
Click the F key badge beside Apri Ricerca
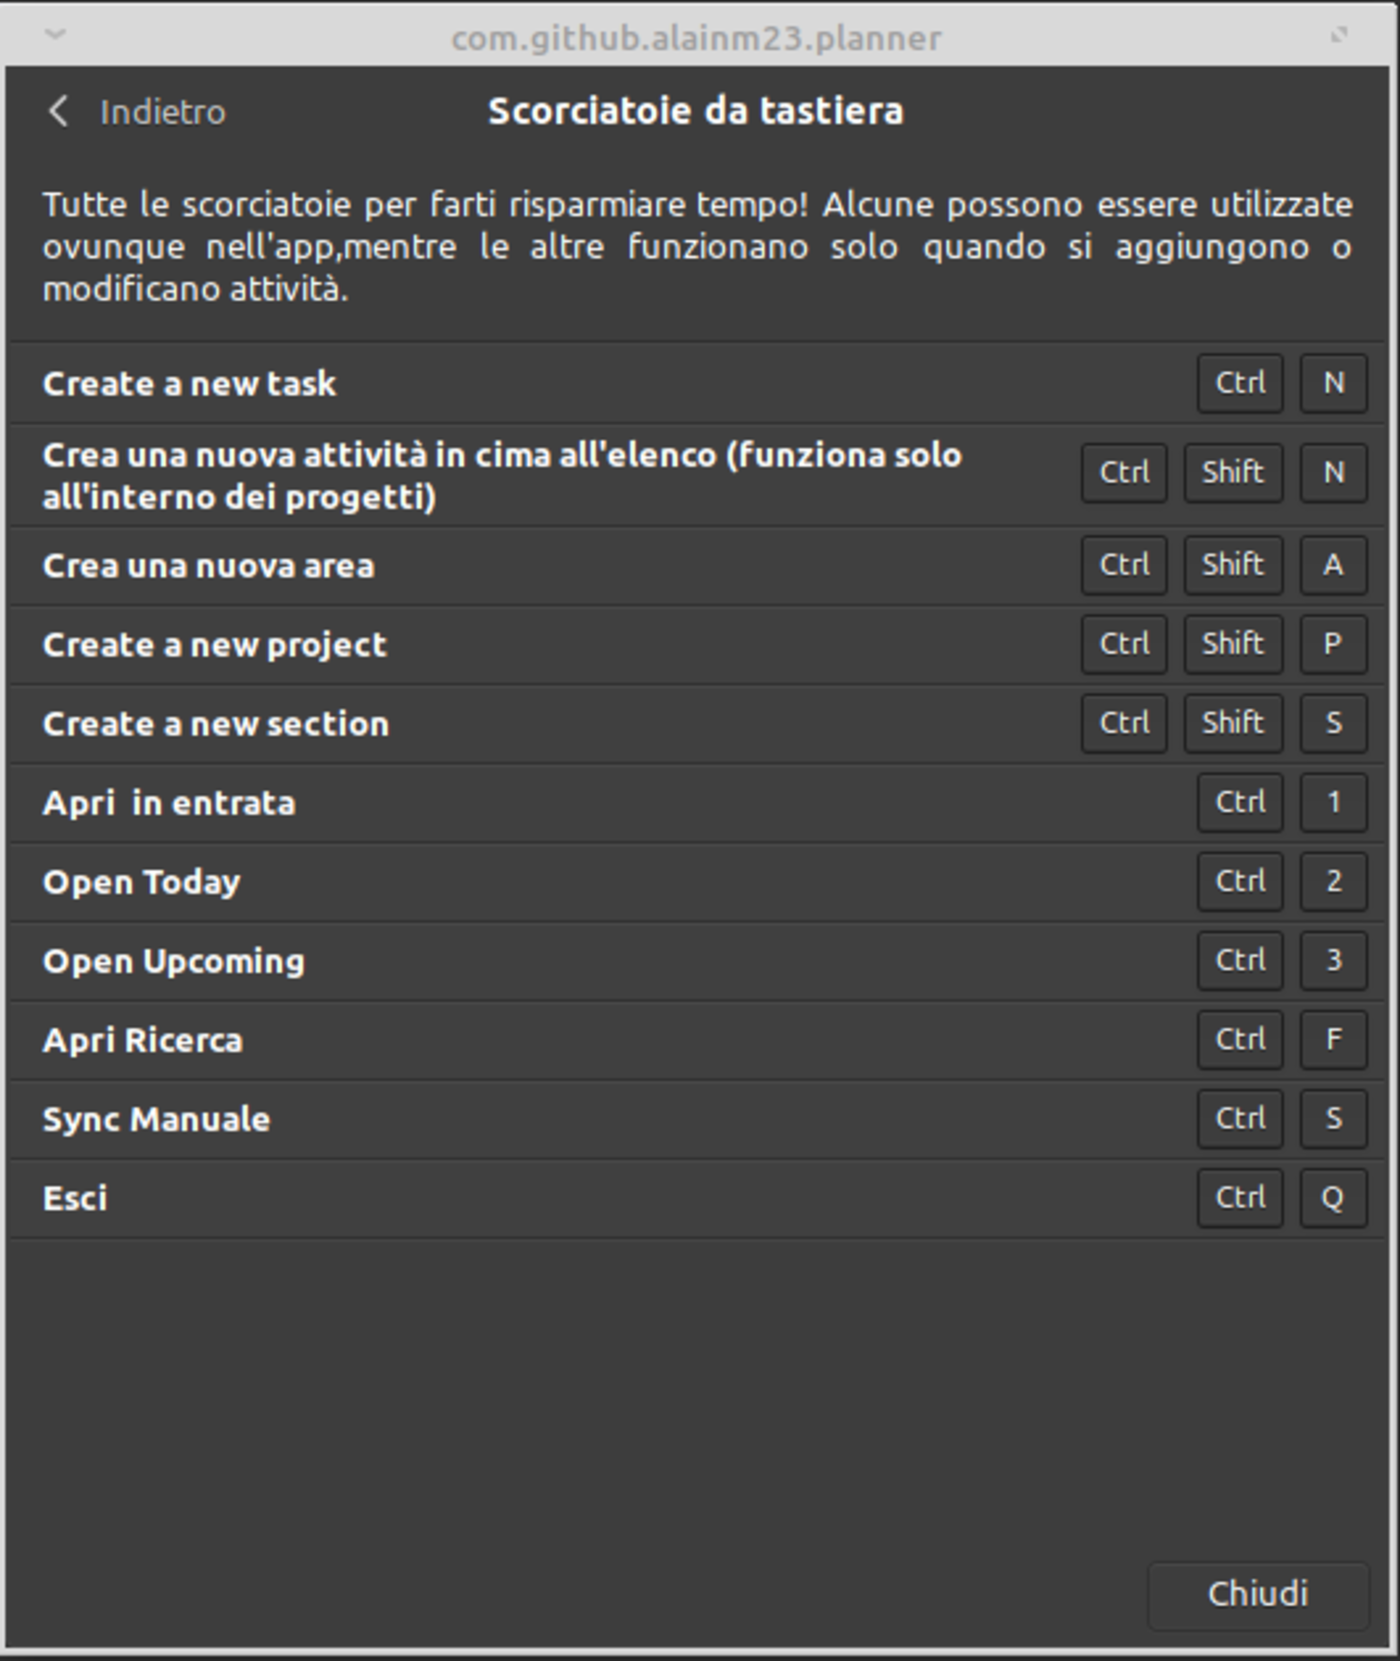point(1333,1039)
